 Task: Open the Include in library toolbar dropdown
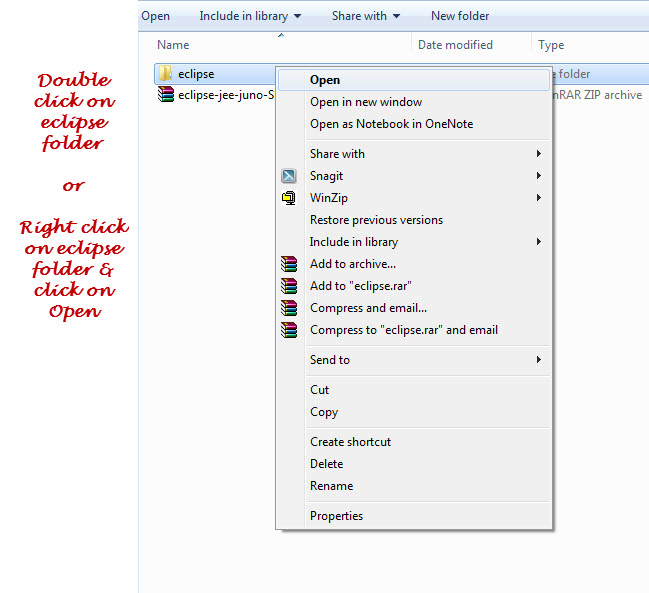click(250, 16)
